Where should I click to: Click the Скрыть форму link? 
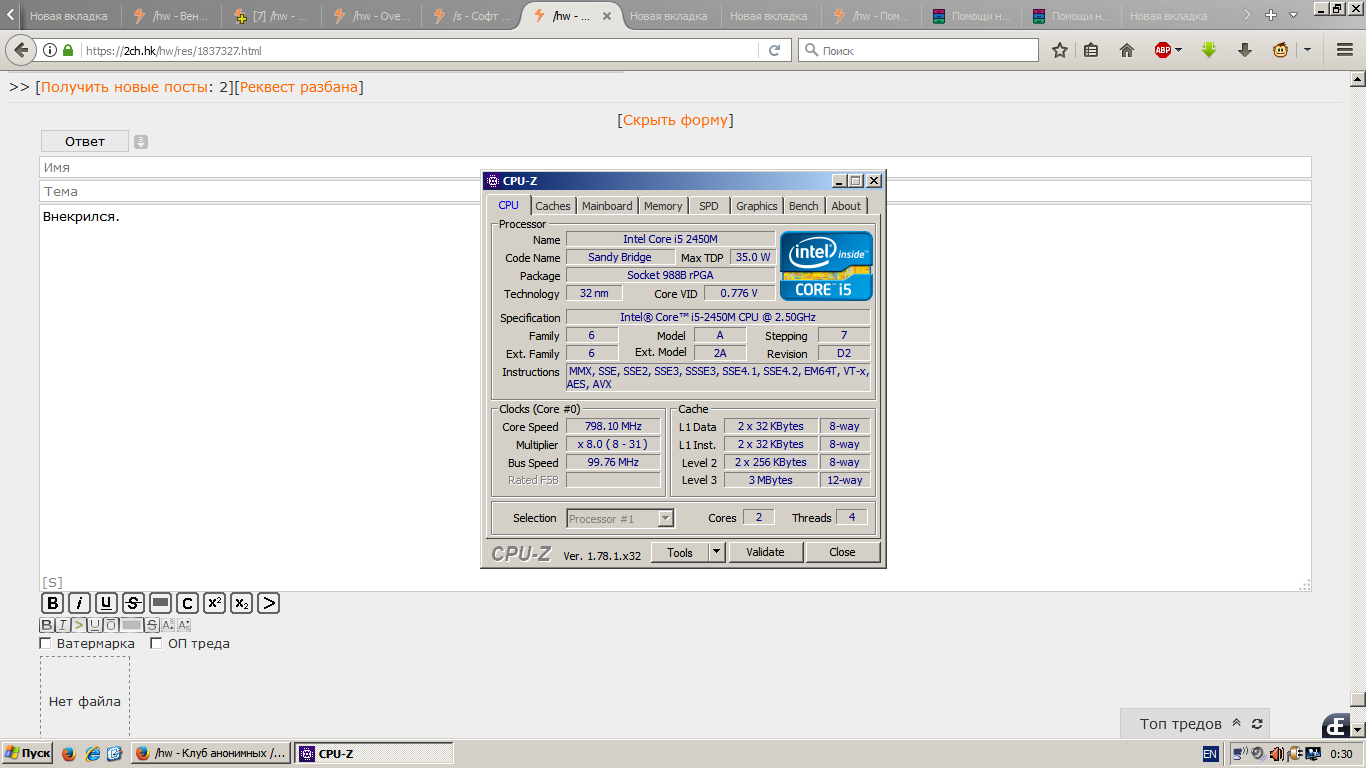(675, 120)
